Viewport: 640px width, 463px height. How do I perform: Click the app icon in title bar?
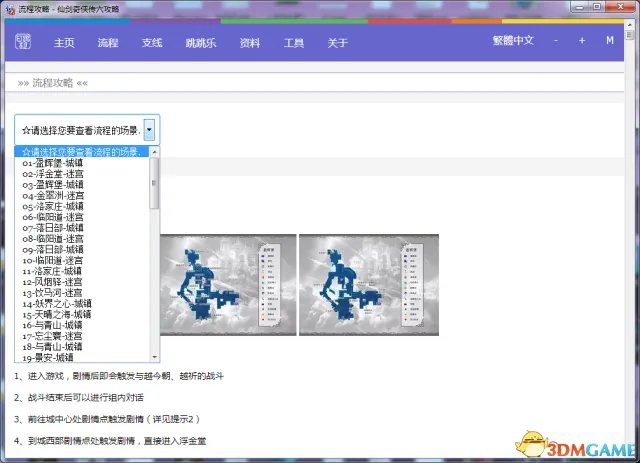[10, 9]
